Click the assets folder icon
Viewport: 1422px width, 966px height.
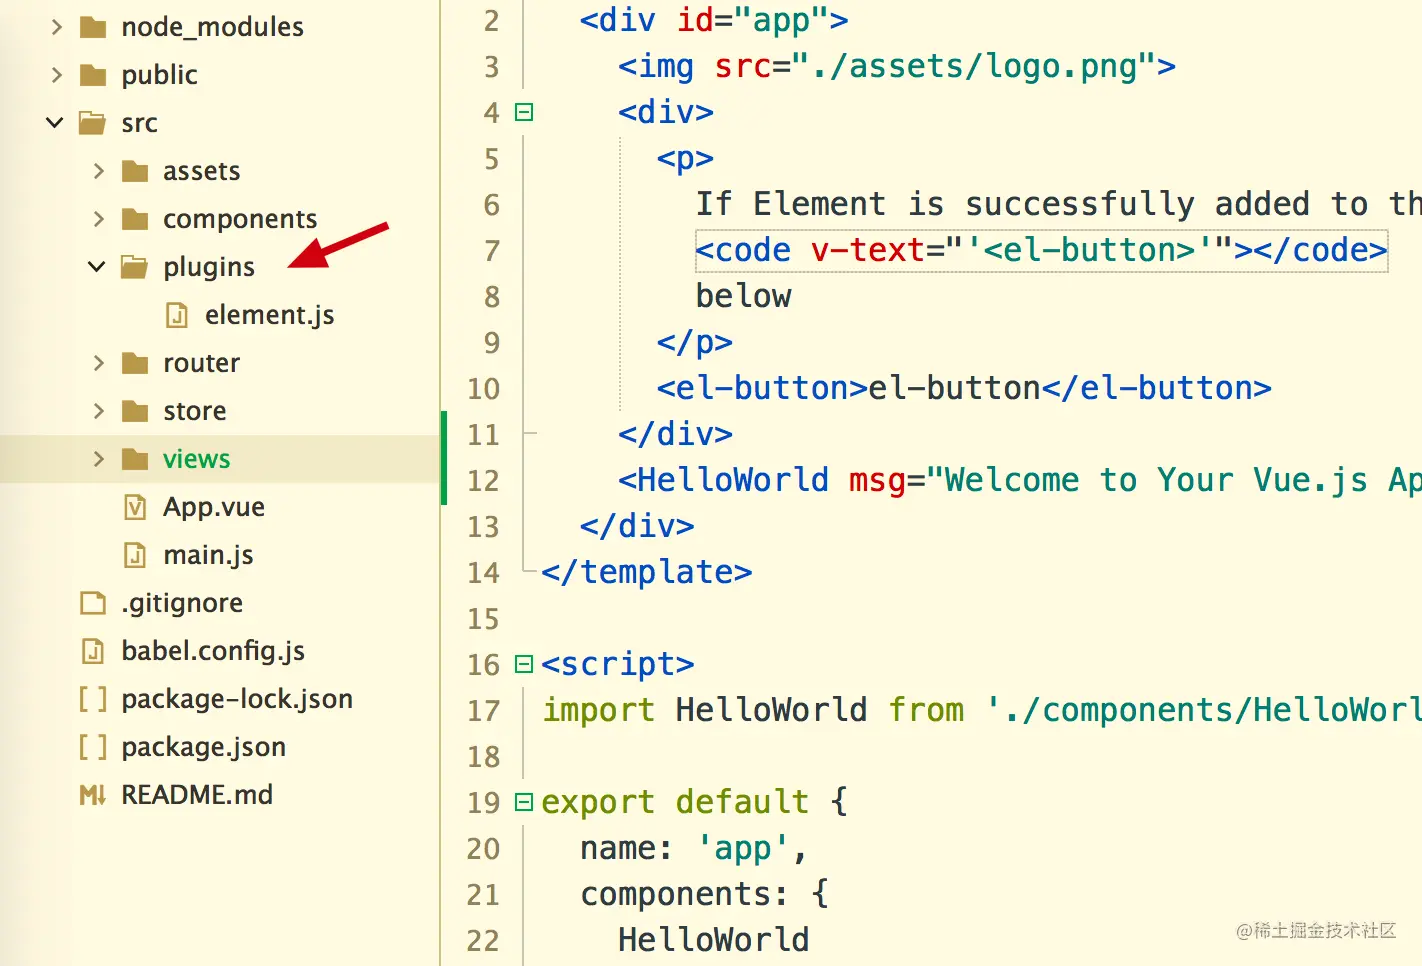click(x=135, y=171)
